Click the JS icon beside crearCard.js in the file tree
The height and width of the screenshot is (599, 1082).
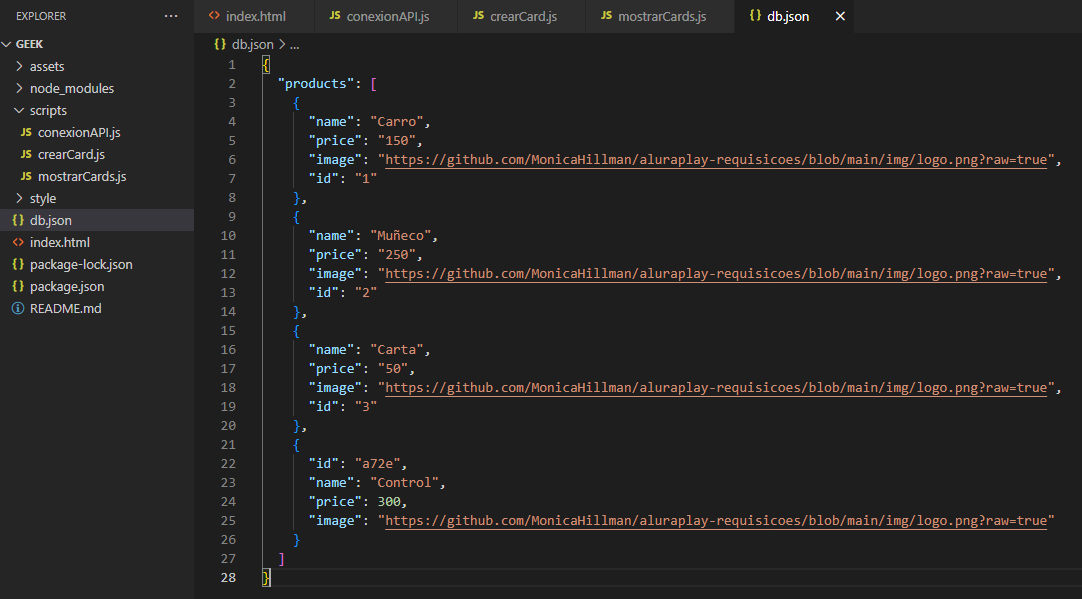tap(26, 155)
